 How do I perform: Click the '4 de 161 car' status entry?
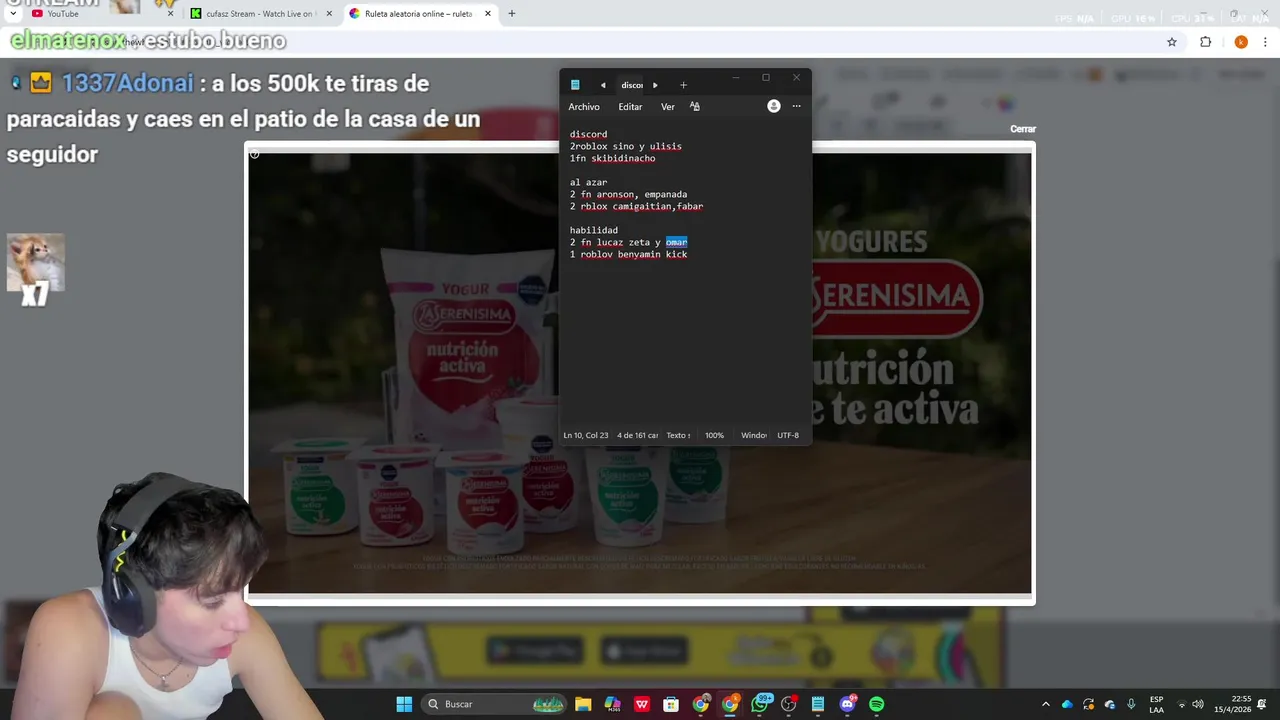(638, 435)
